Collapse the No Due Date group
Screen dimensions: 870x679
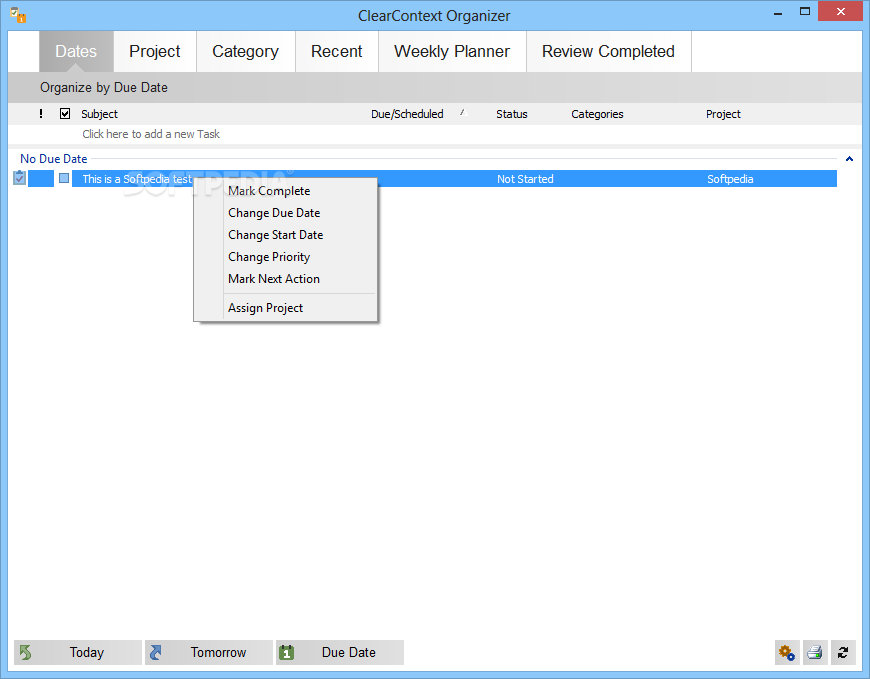849,159
